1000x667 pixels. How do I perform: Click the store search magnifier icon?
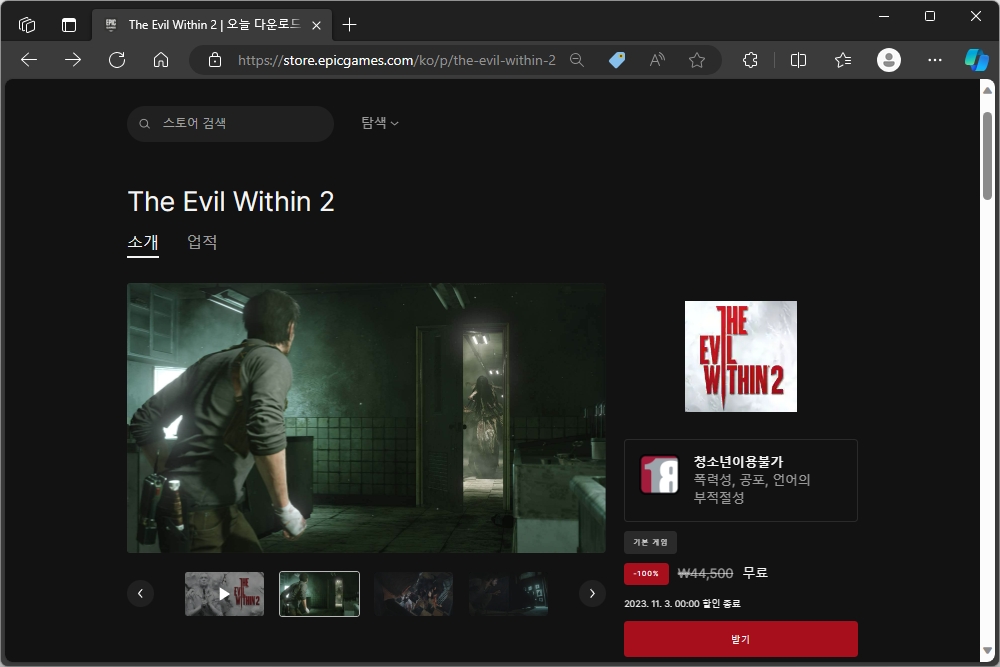tap(145, 124)
